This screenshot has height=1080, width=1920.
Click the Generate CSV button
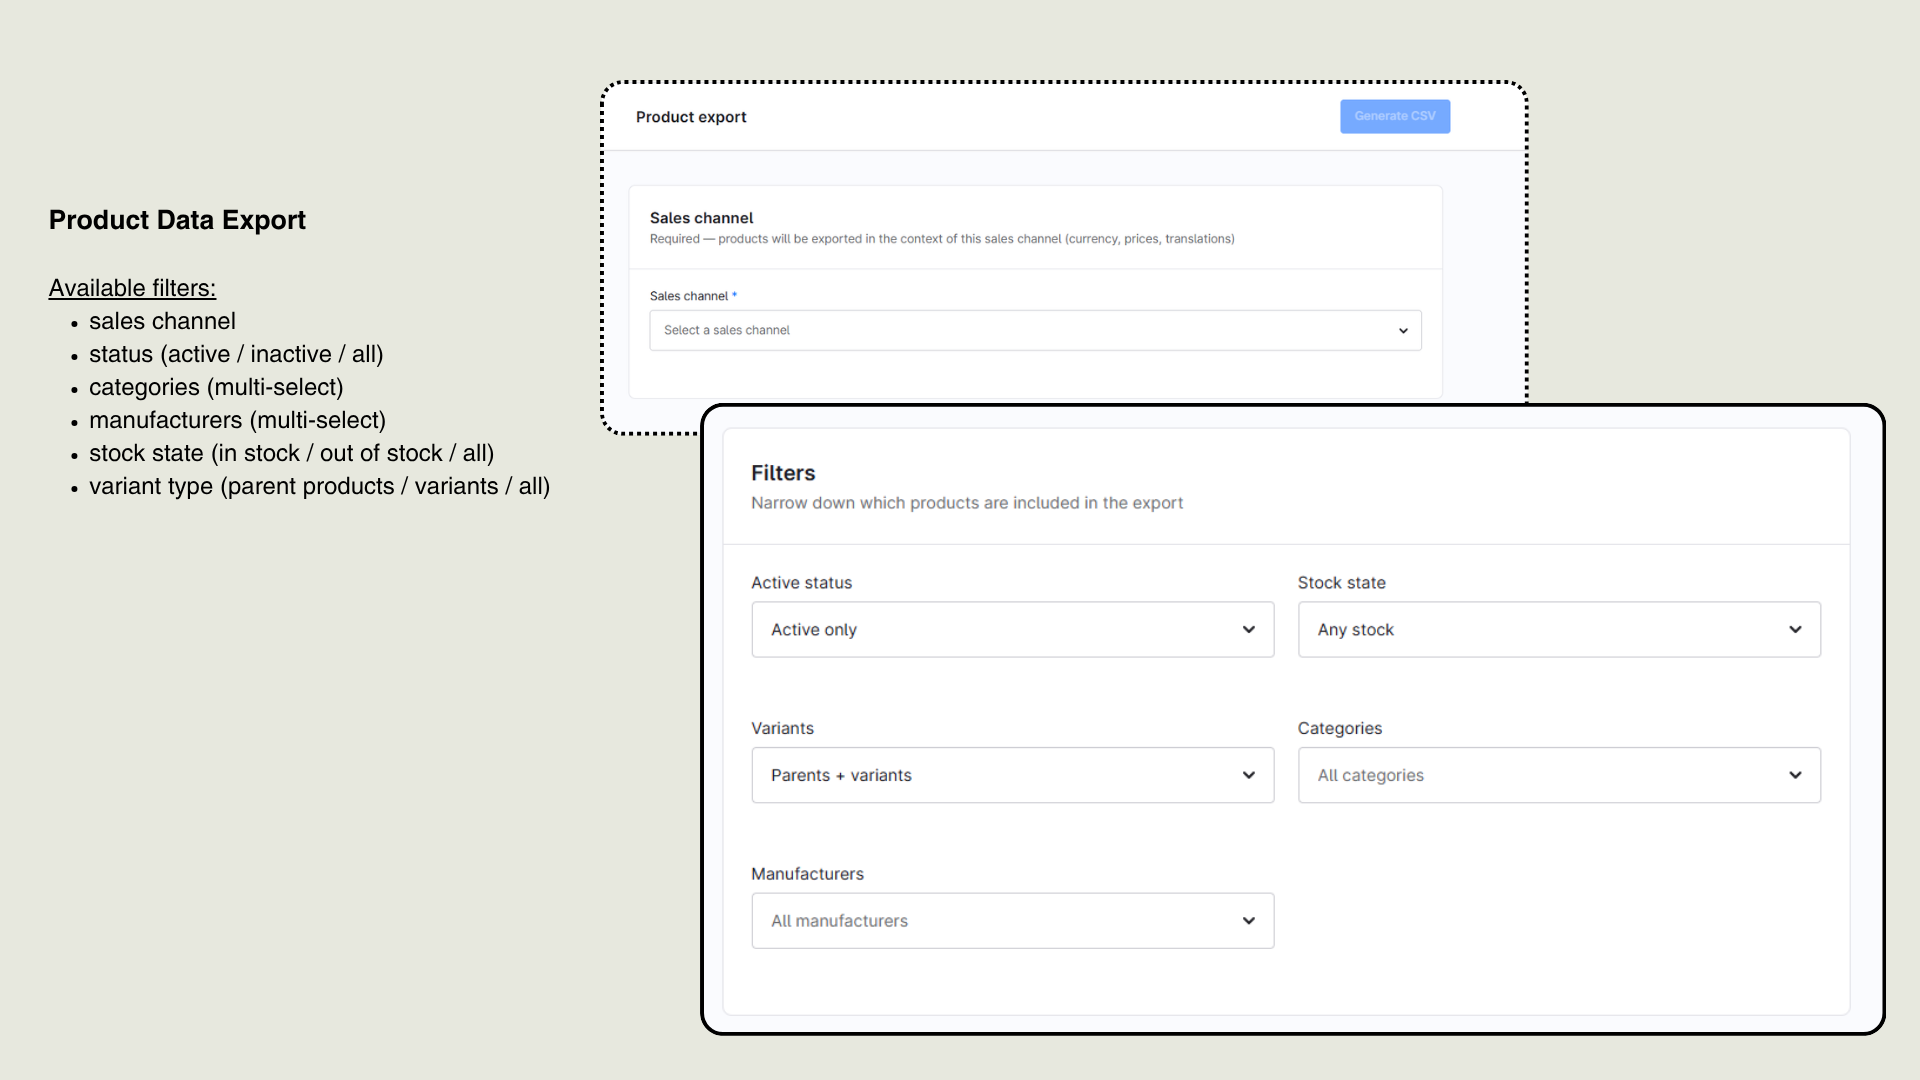coord(1395,116)
